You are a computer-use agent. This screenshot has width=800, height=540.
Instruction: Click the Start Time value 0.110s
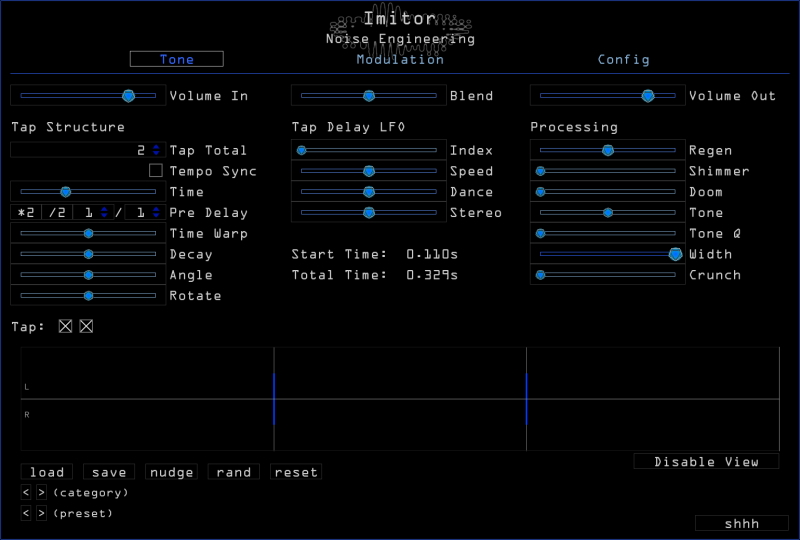click(432, 254)
